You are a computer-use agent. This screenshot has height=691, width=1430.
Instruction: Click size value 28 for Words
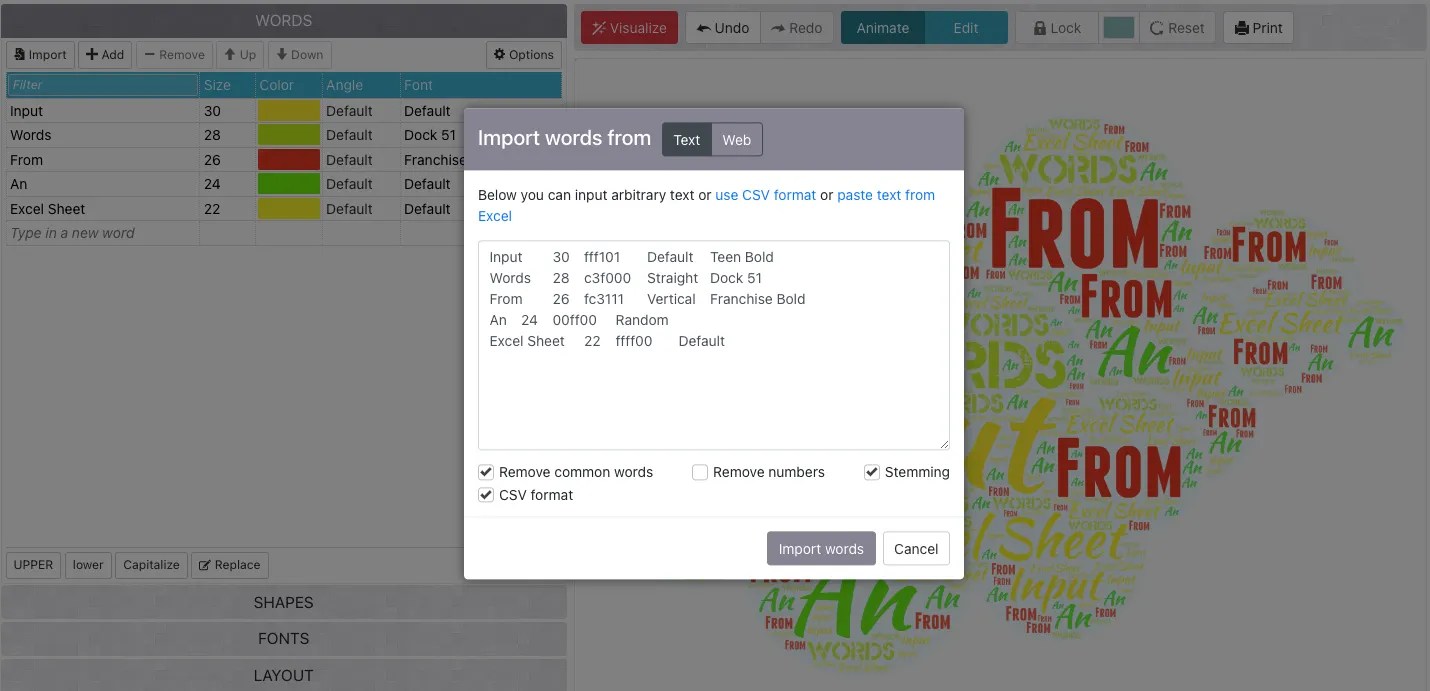227,135
